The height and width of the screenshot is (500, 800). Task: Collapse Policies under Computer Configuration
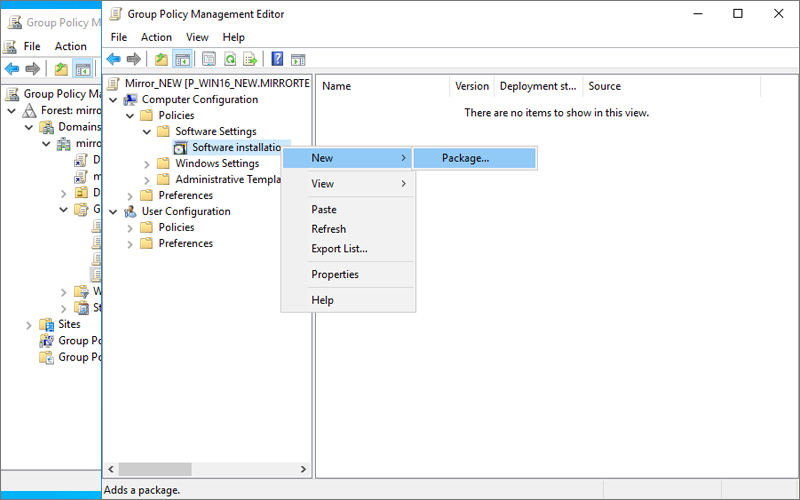[x=130, y=116]
